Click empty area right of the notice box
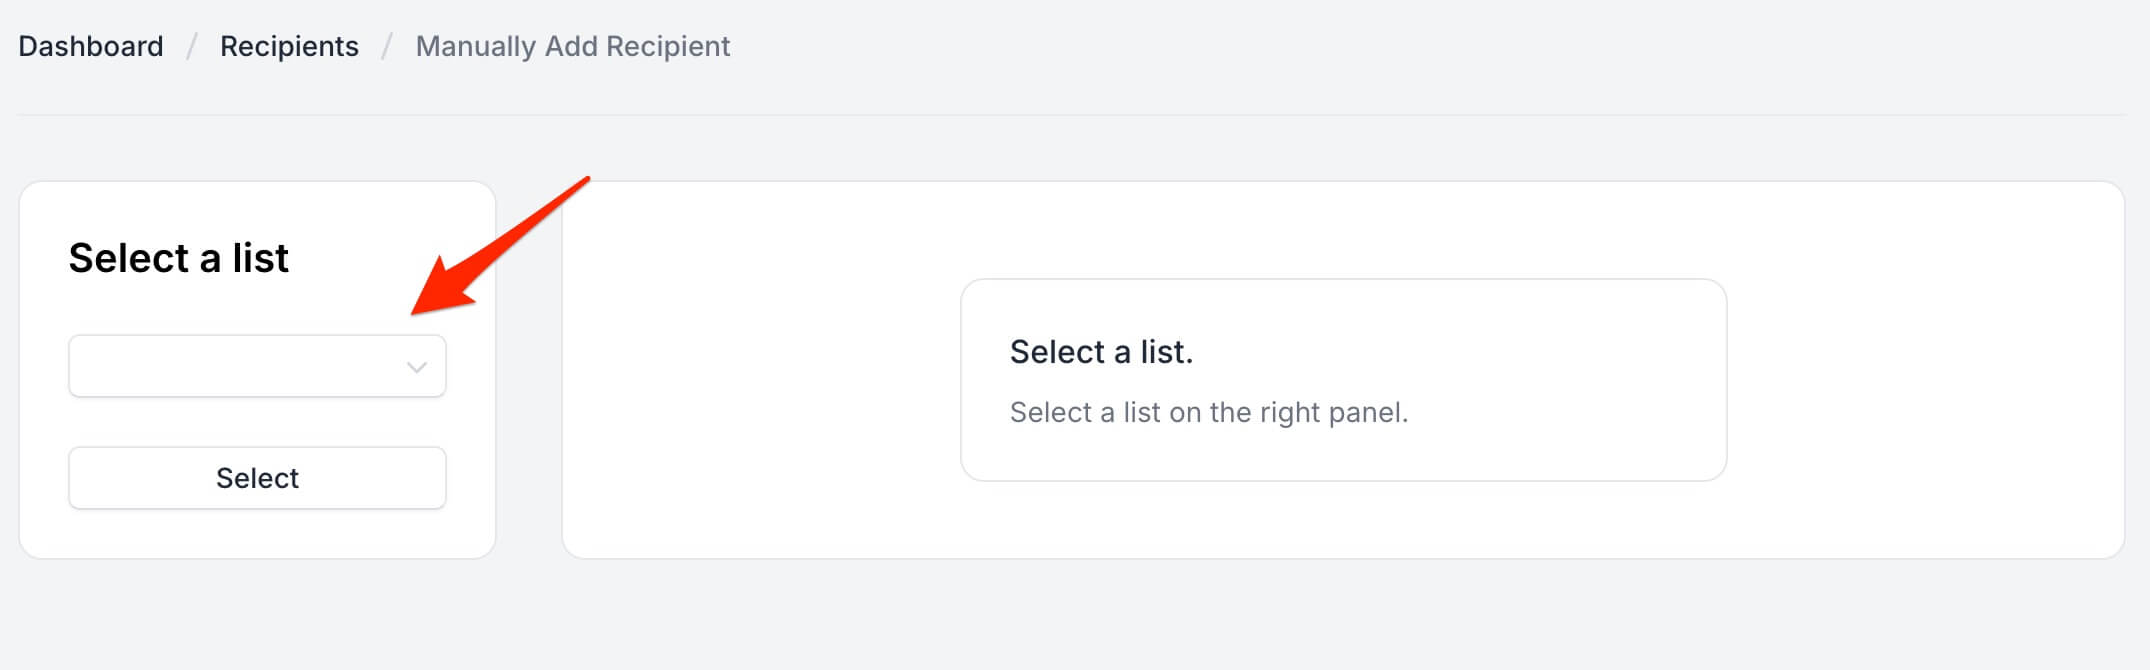2150x670 pixels. (1920, 380)
